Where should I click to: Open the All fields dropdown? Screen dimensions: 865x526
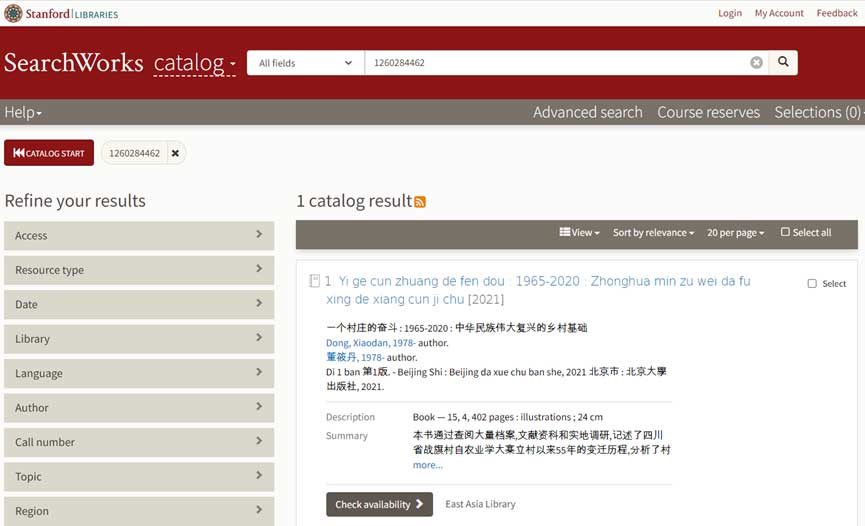[306, 63]
